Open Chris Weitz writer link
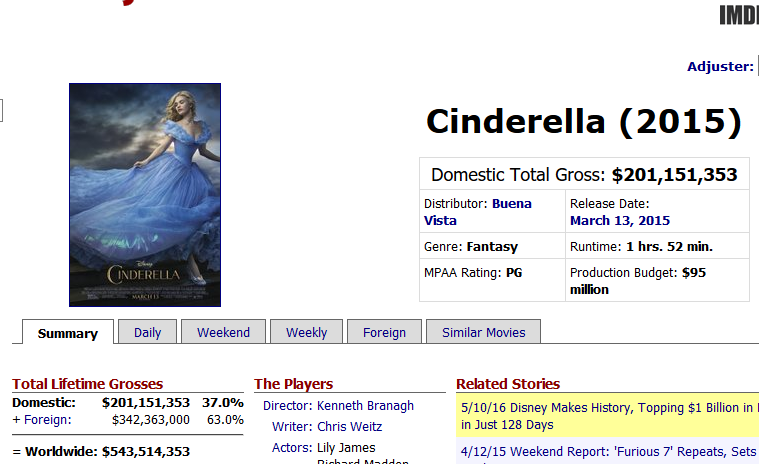Screen dimensions: 759x464 pos(349,427)
